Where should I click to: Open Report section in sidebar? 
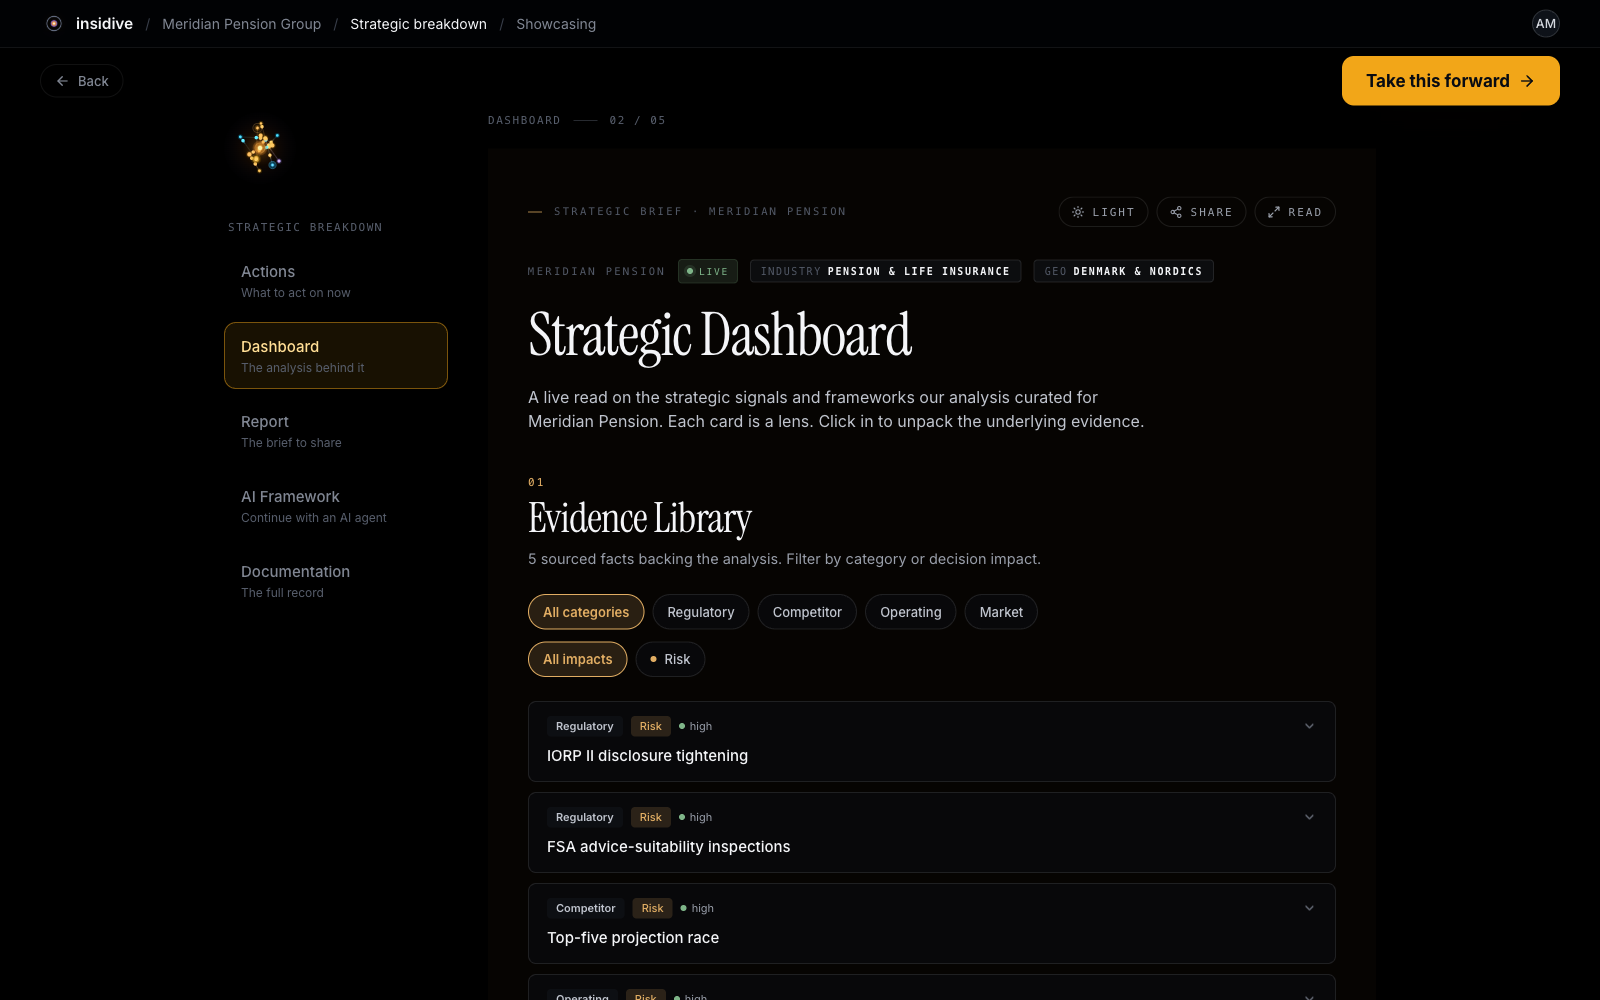tap(336, 431)
